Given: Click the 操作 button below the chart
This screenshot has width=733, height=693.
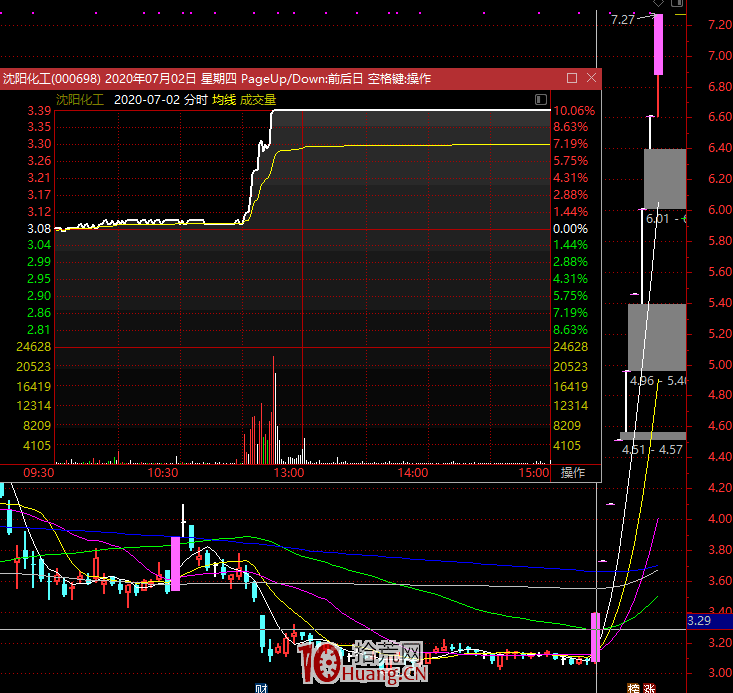Looking at the screenshot, I should [573, 473].
